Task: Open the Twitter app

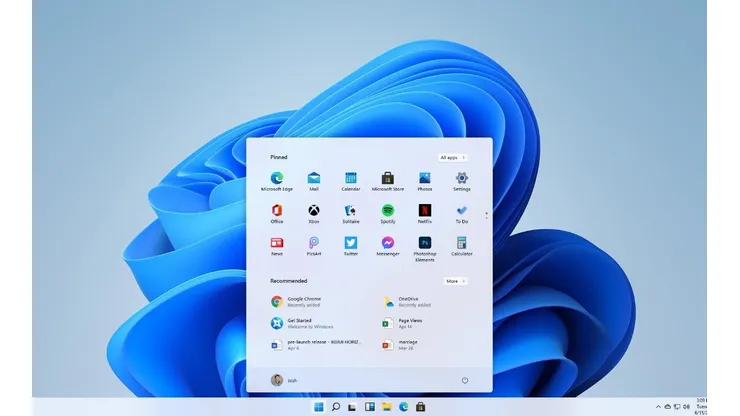Action: click(351, 246)
